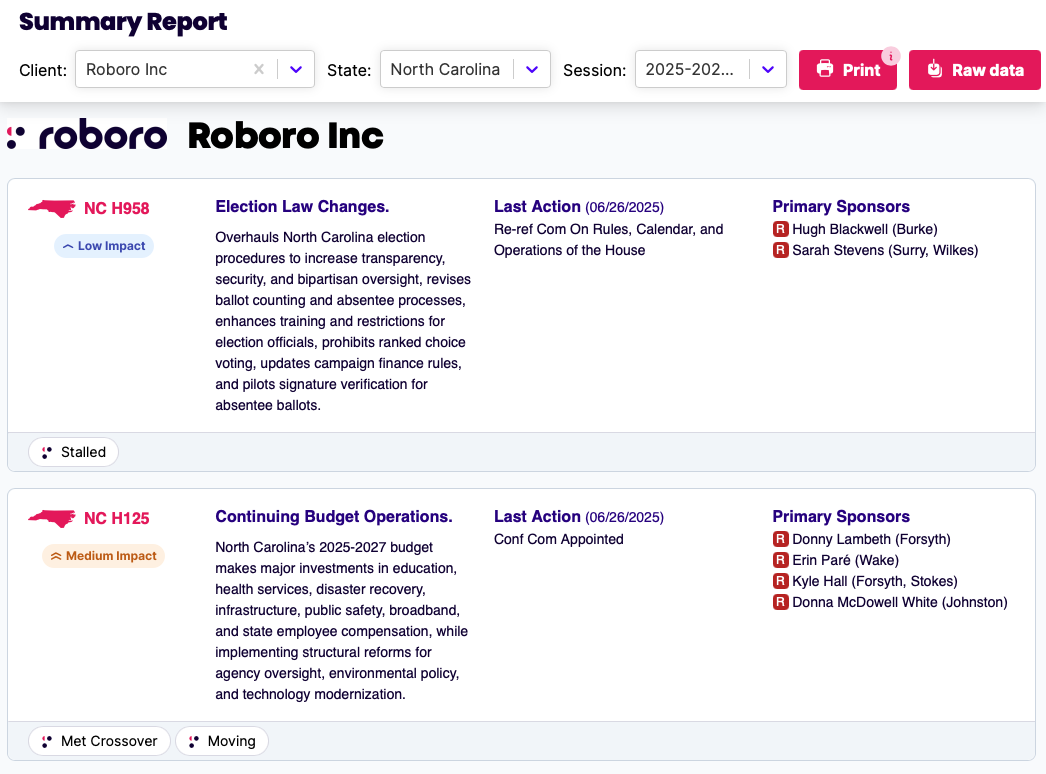Click the printer icon in Print button

[825, 69]
